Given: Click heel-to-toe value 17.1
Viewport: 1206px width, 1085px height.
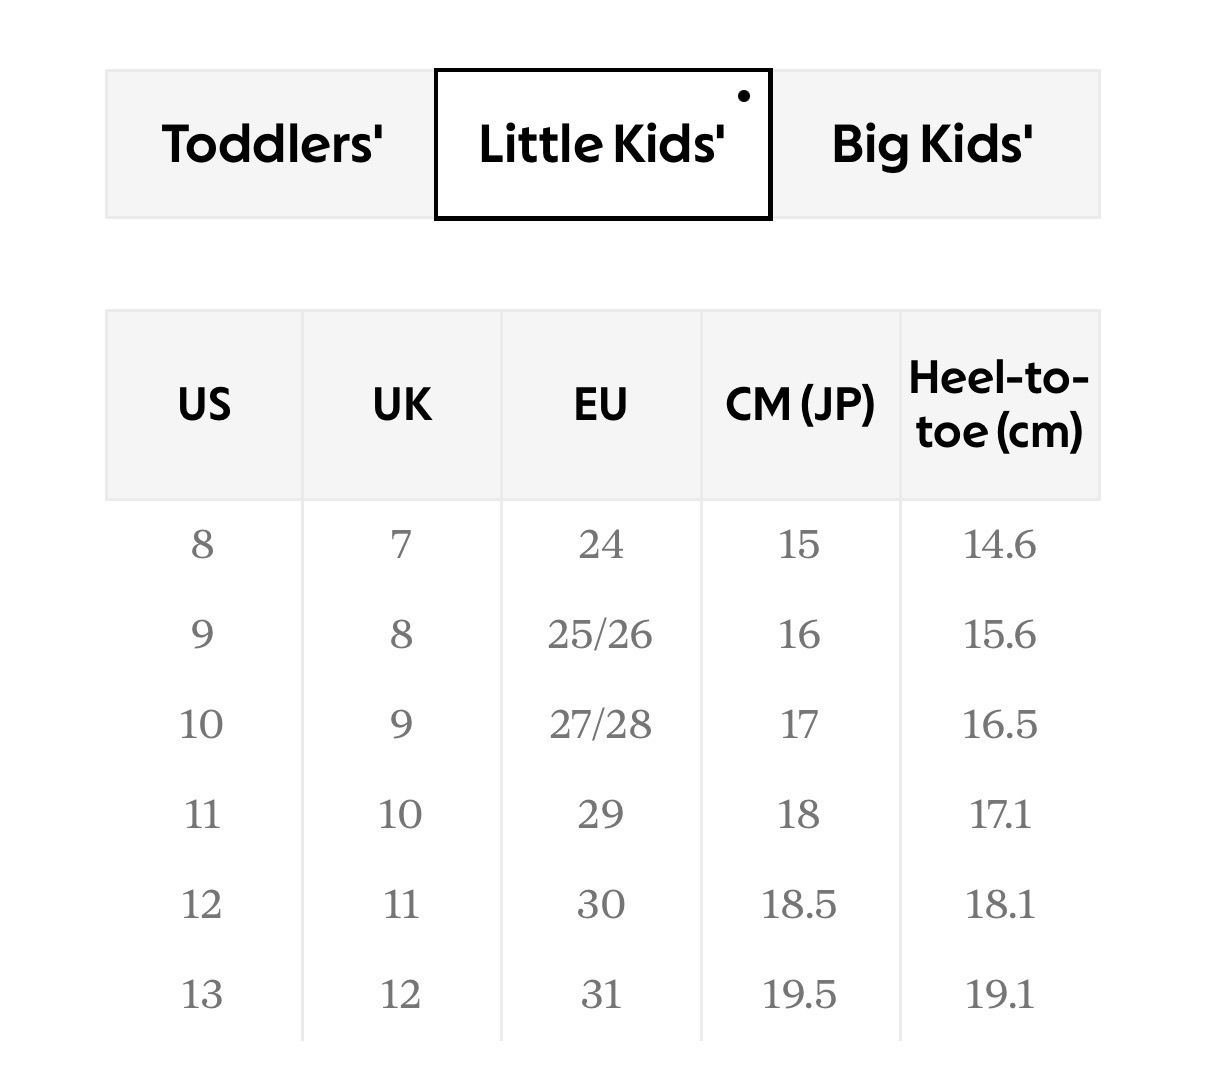Looking at the screenshot, I should (999, 815).
